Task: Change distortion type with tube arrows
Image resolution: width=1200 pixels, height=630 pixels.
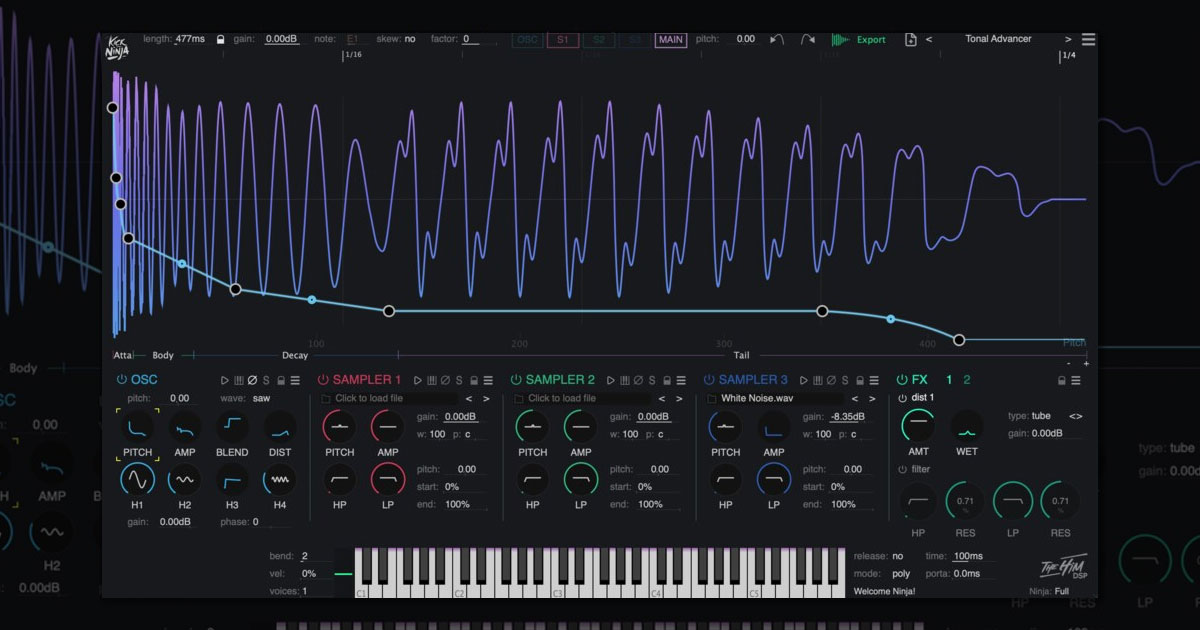Action: [x=1076, y=416]
